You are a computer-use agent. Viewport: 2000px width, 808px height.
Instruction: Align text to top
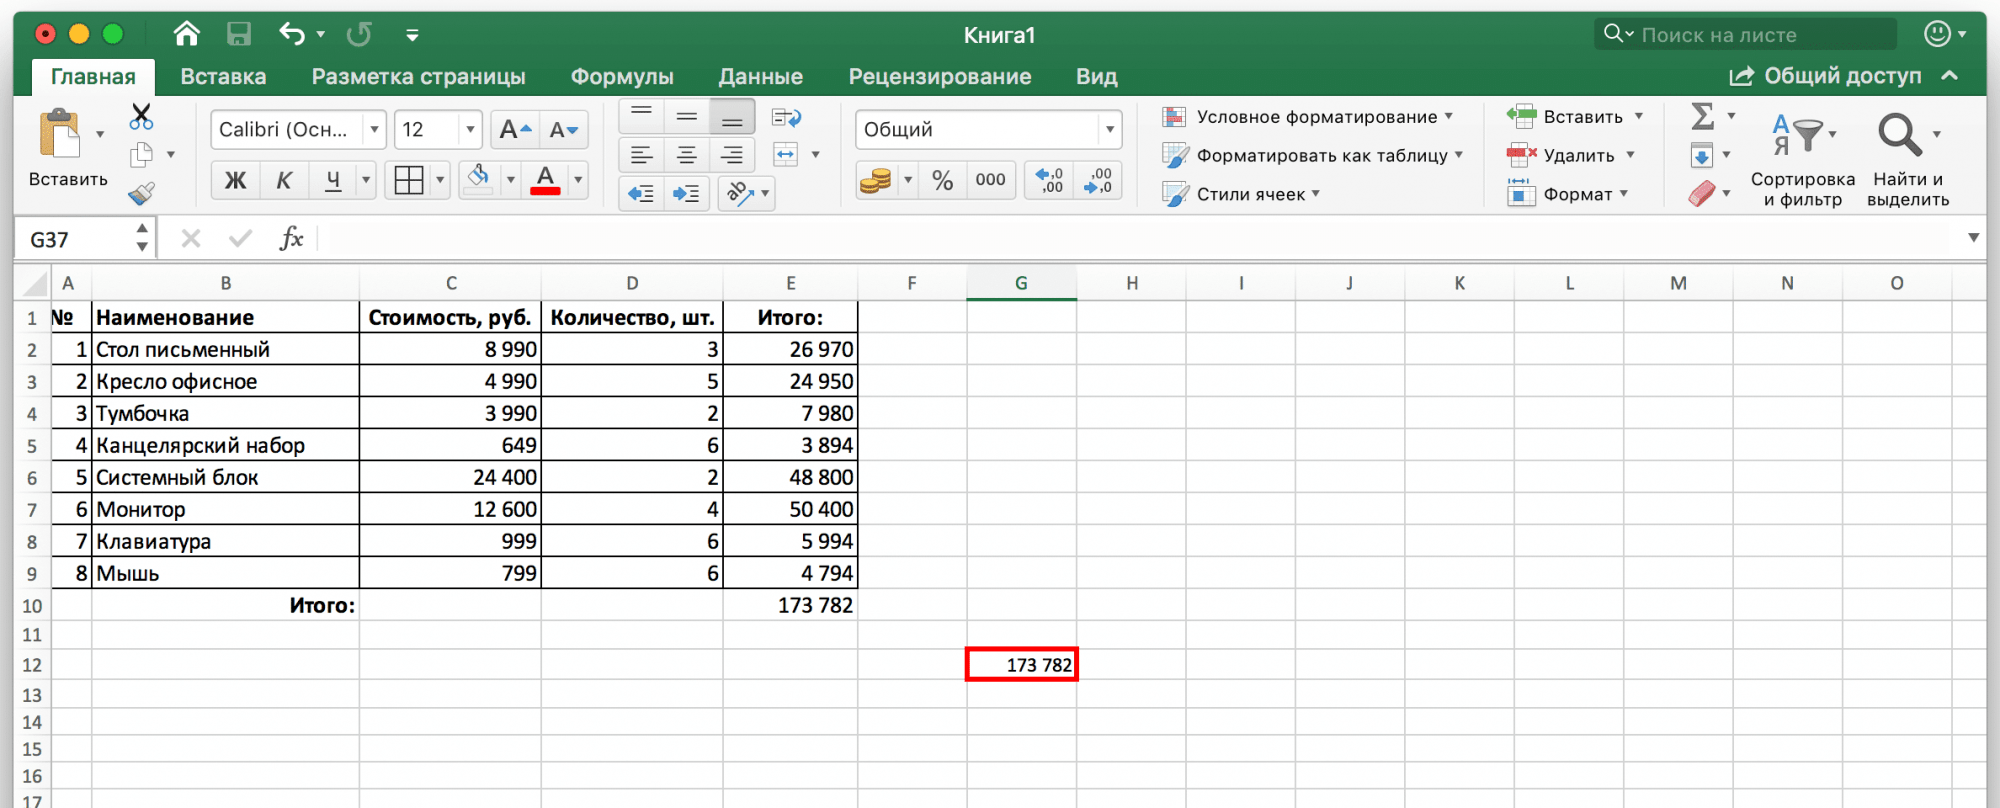641,117
